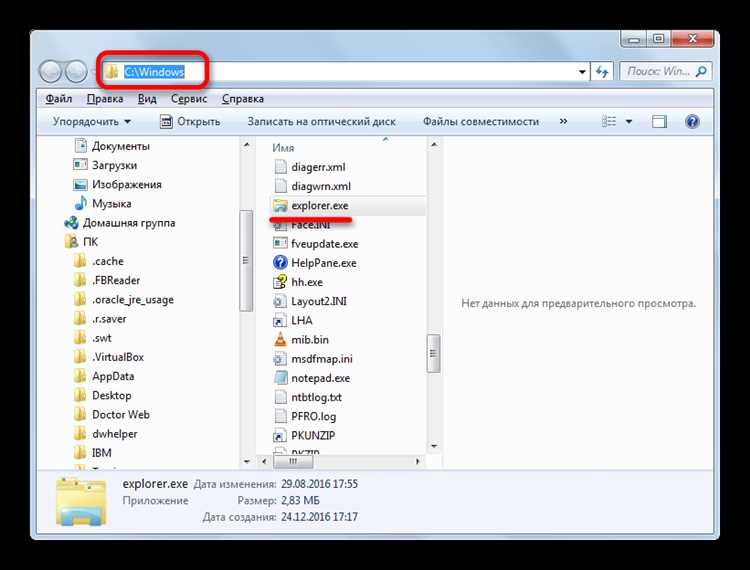Open the address bar history dropdown arrow

click(582, 72)
